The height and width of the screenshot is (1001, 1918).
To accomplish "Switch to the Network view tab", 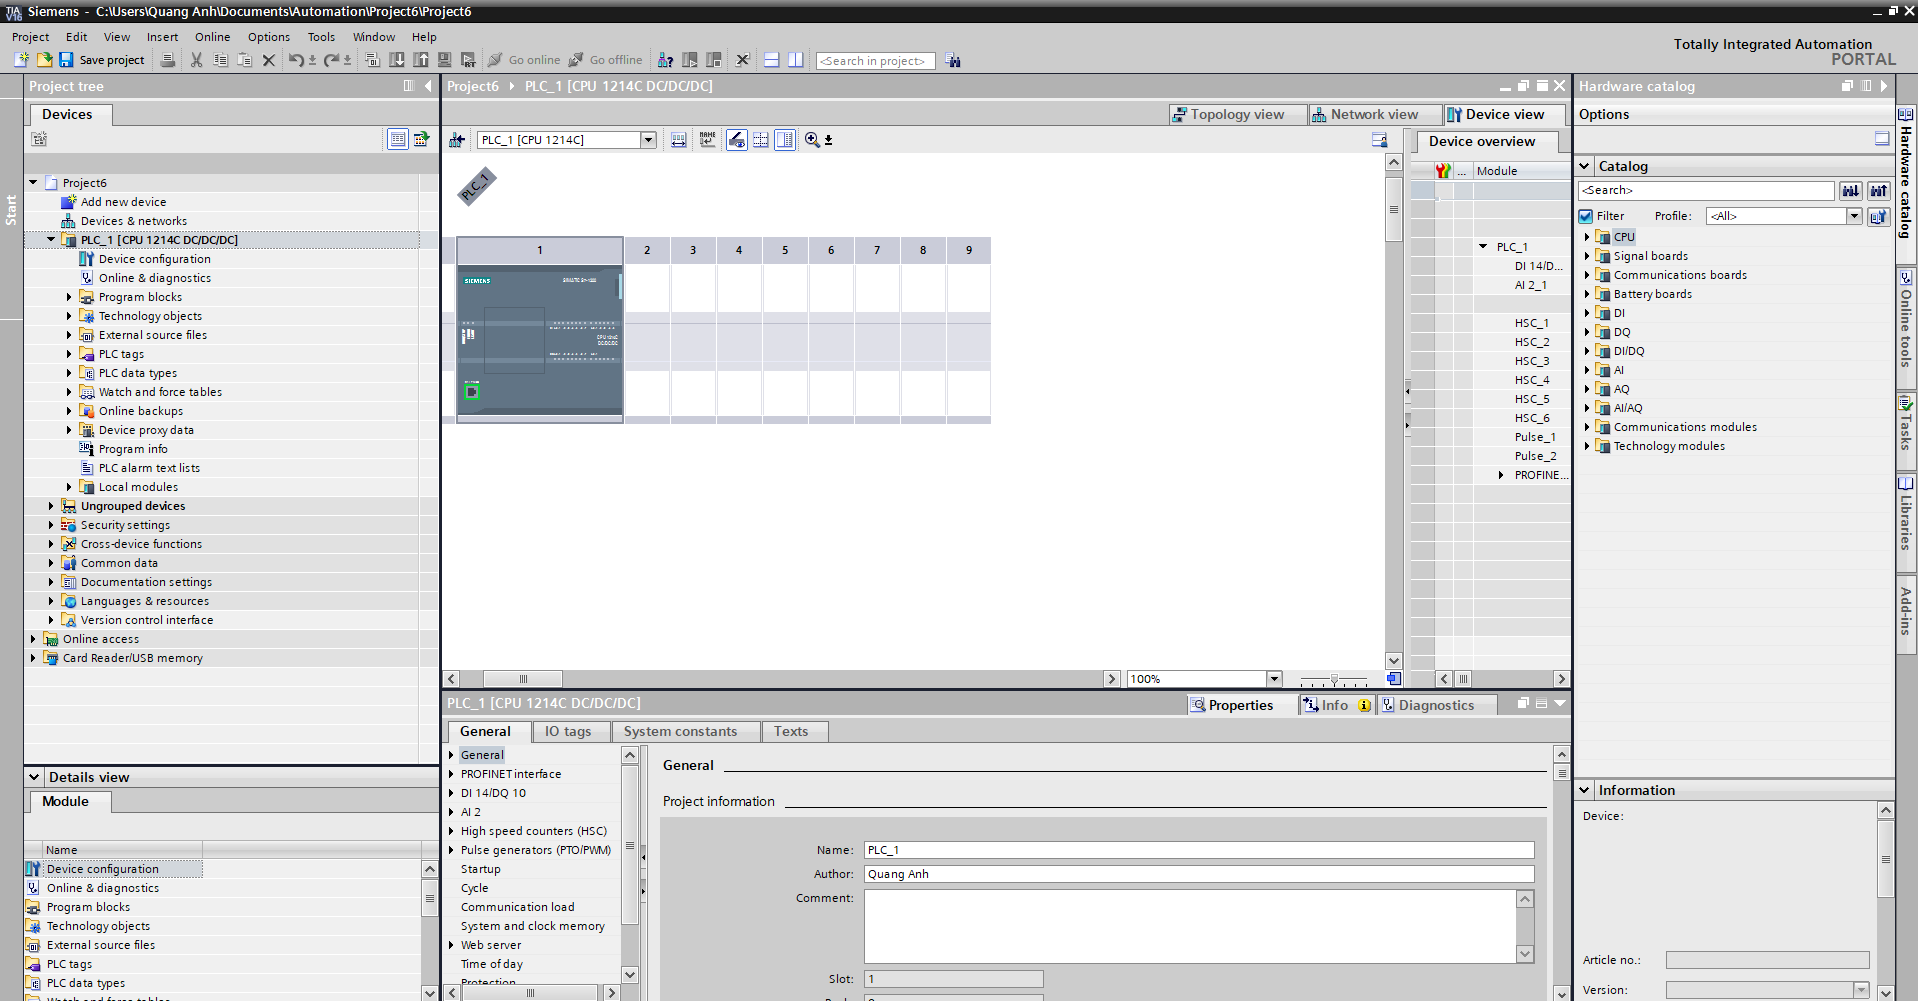I will pyautogui.click(x=1365, y=114).
